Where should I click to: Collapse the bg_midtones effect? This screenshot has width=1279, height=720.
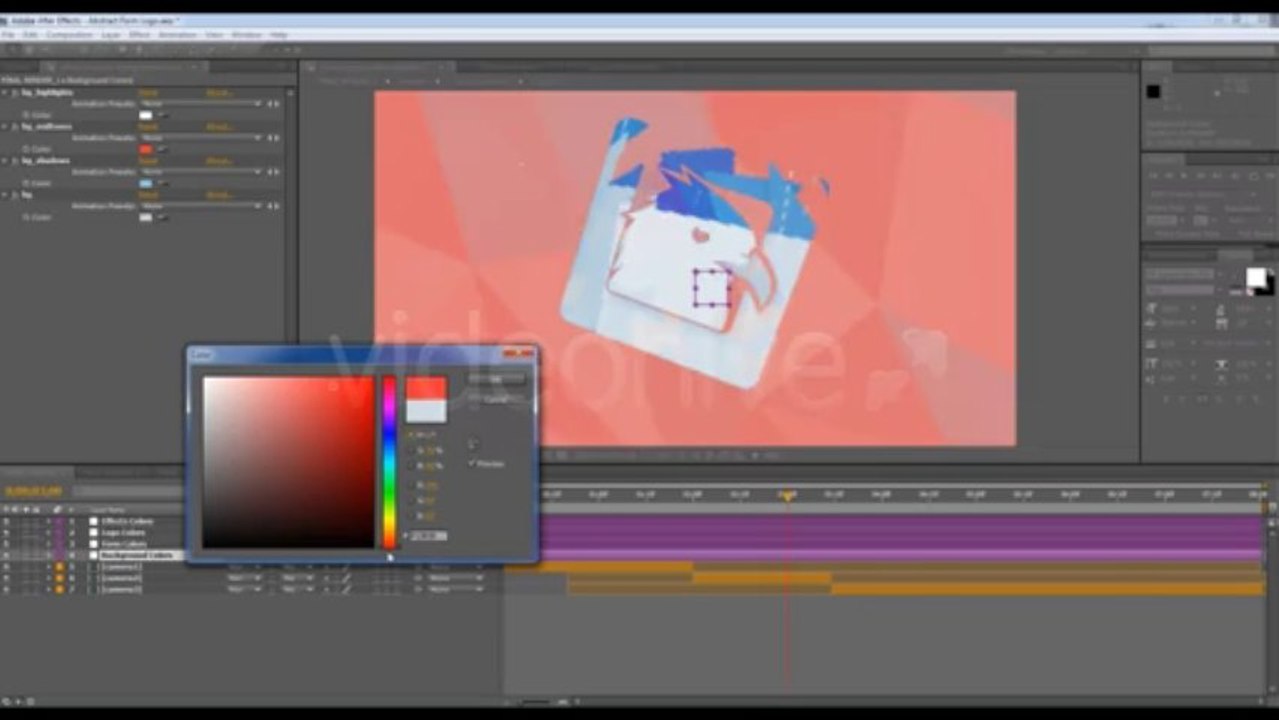pos(5,127)
